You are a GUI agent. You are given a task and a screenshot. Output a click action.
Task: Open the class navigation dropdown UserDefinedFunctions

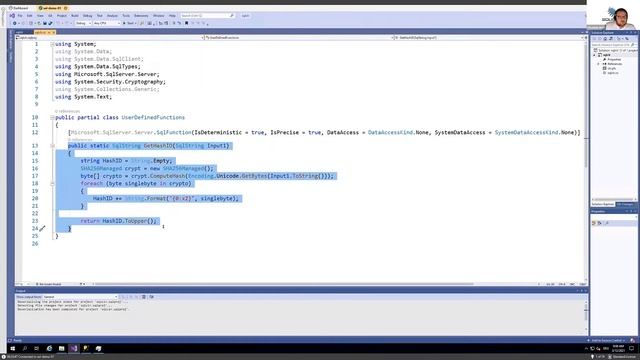tap(299, 38)
